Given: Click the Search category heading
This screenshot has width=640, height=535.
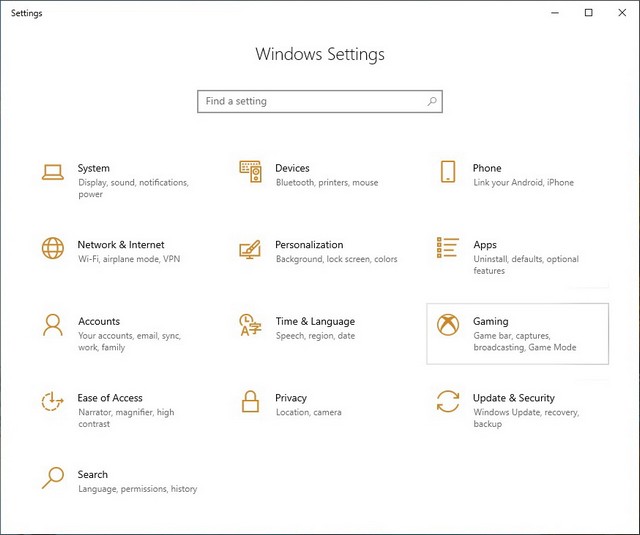Looking at the screenshot, I should (x=93, y=474).
